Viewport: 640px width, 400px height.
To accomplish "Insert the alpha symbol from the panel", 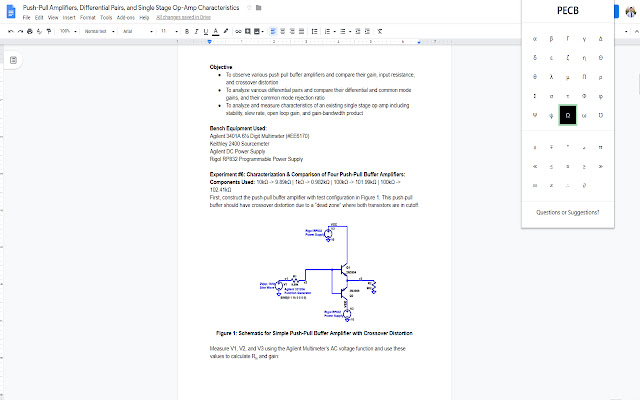I will click(x=535, y=39).
